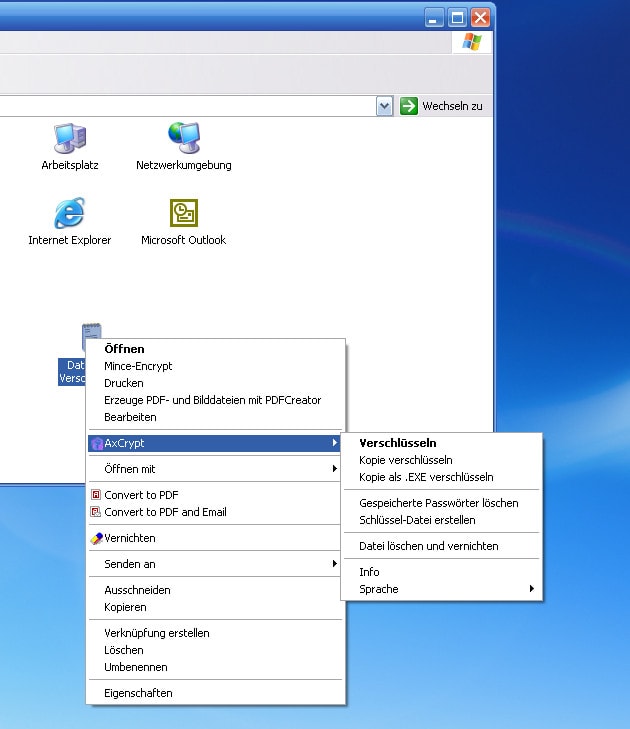Click the Convert to PDF icon
This screenshot has height=729, width=630.
96,495
